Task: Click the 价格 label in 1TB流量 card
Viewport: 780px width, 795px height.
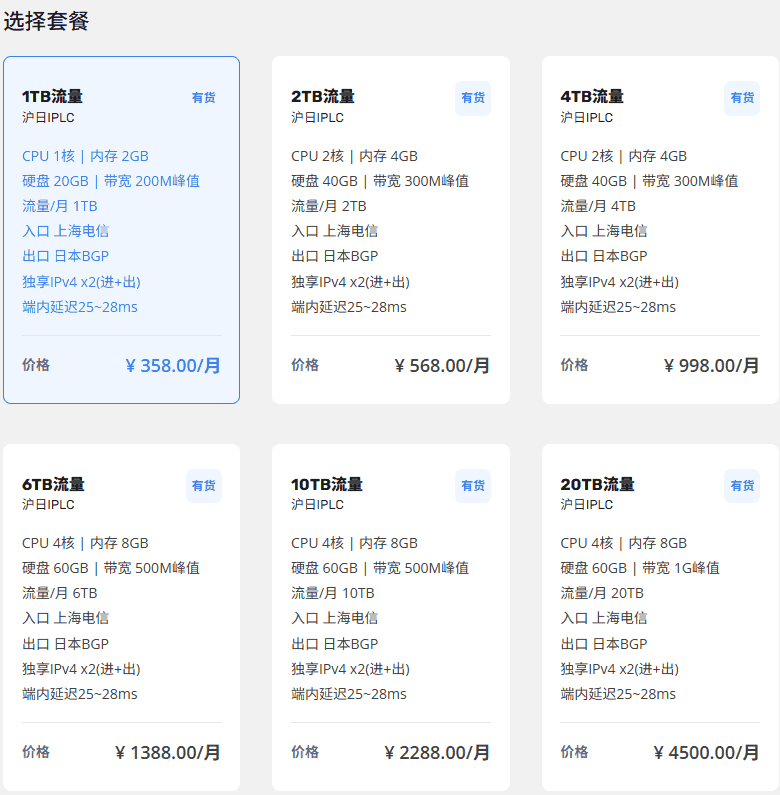Action: [36, 365]
